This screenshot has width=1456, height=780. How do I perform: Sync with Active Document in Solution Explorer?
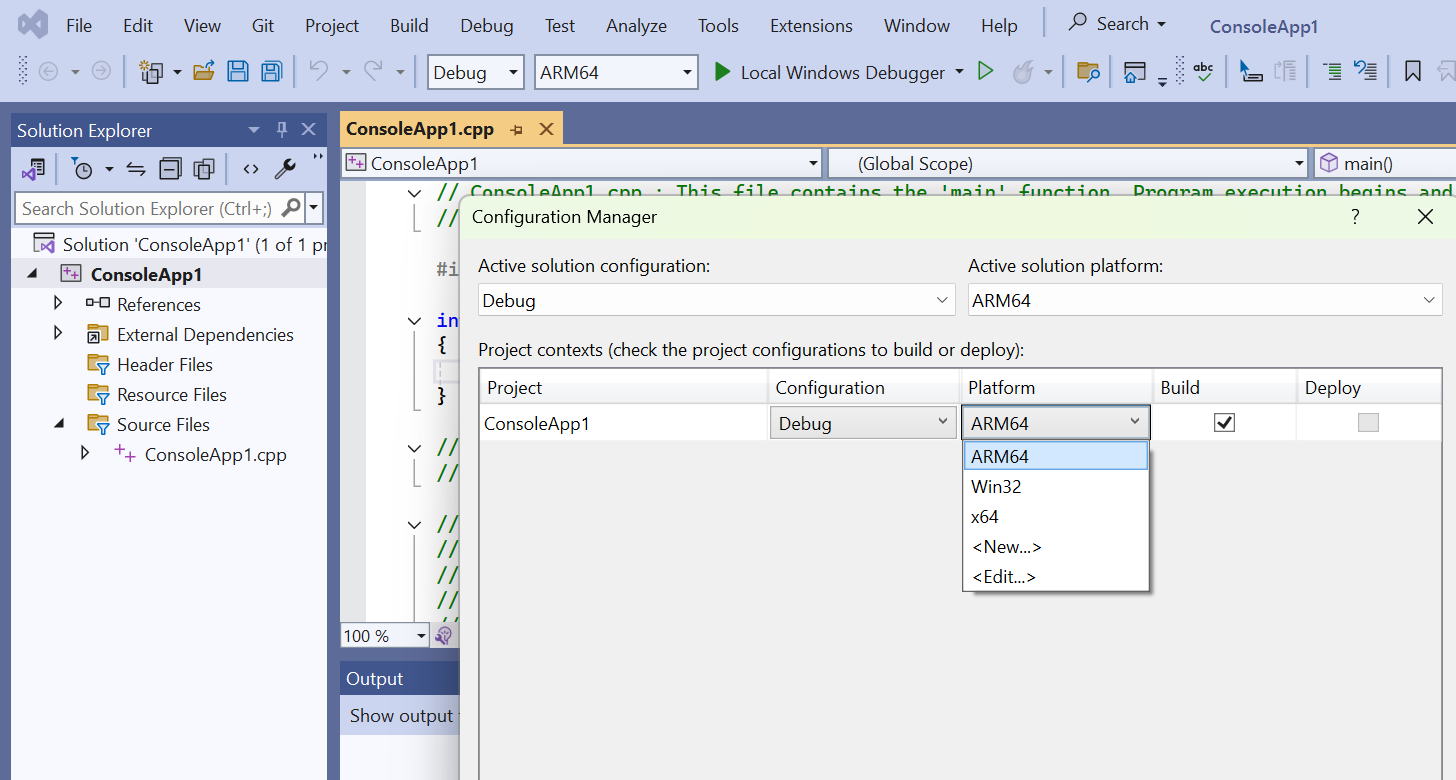[x=136, y=169]
